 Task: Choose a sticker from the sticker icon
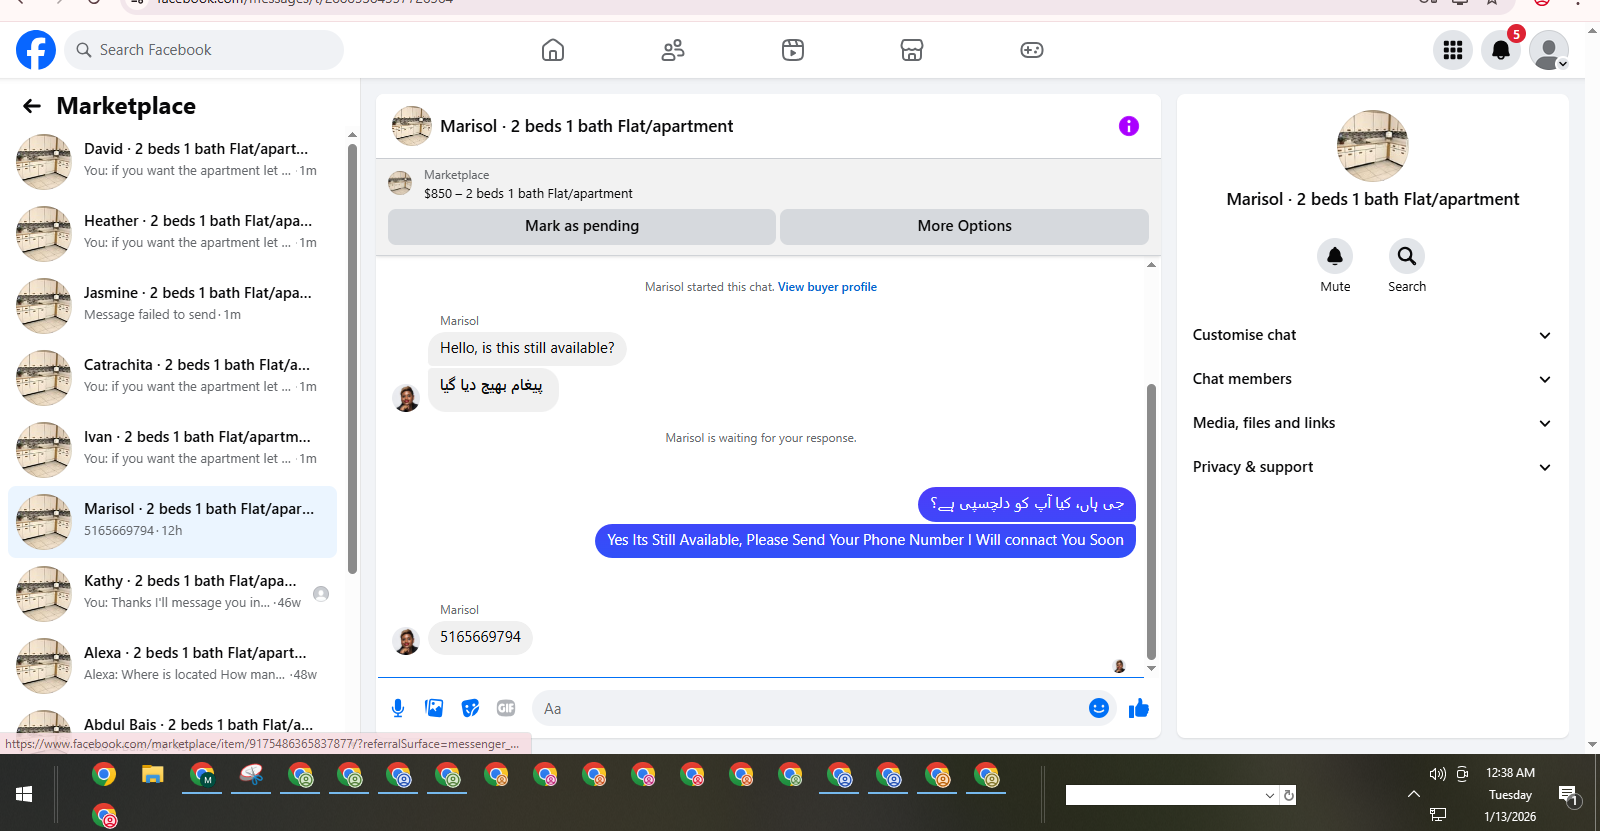tap(470, 708)
